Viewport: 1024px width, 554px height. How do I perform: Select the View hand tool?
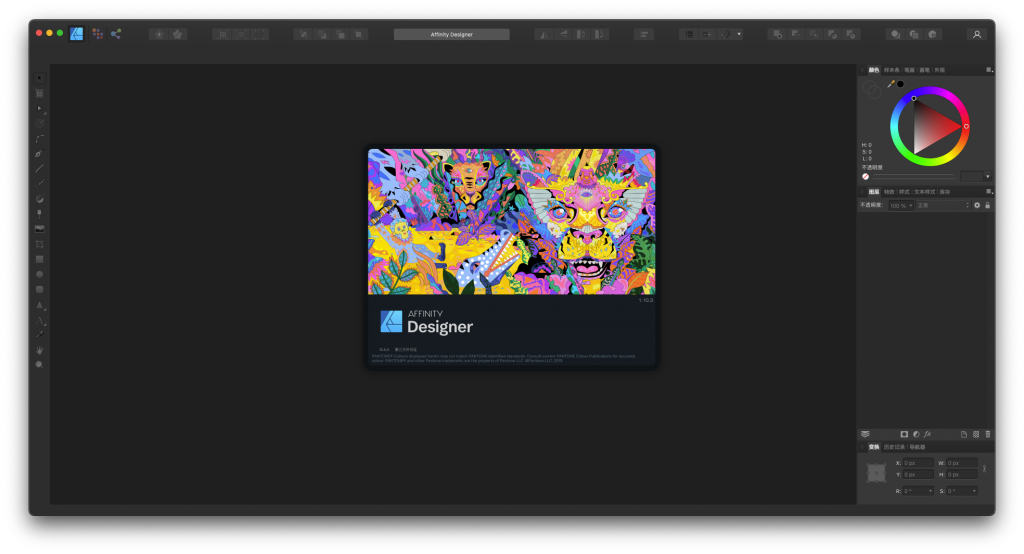click(x=39, y=350)
